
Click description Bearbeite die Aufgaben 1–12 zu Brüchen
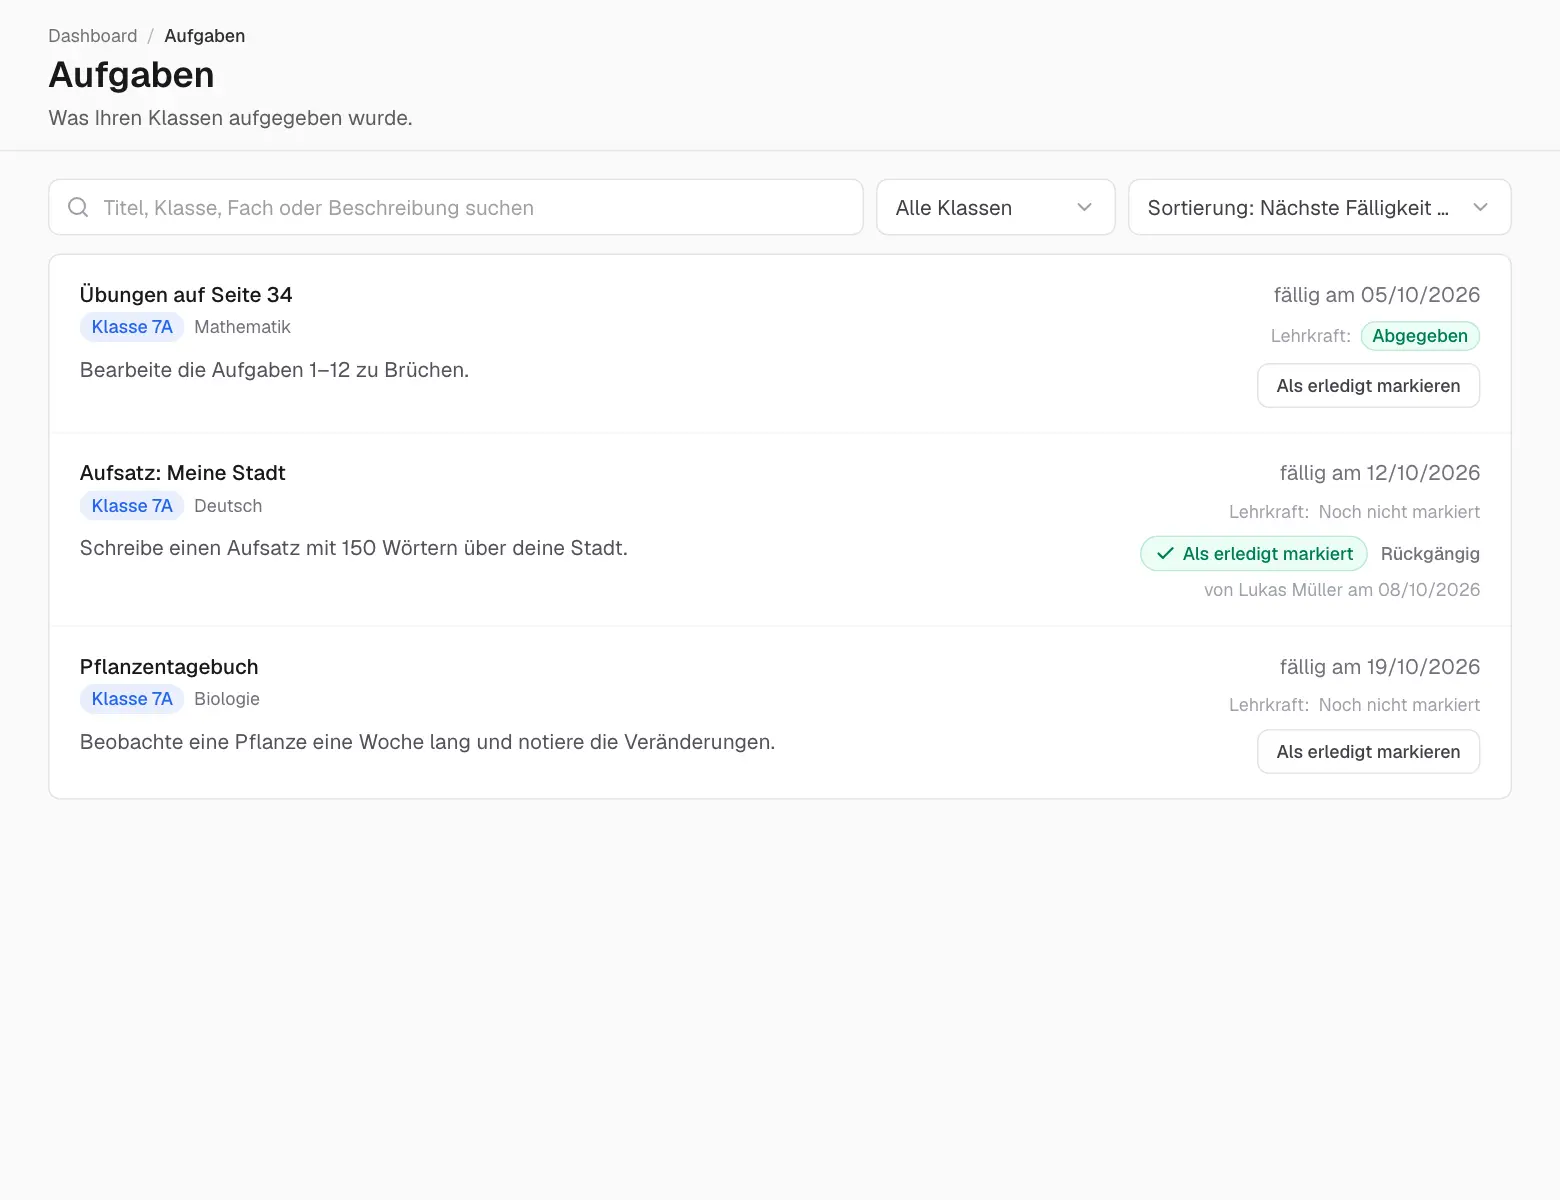pyautogui.click(x=274, y=370)
